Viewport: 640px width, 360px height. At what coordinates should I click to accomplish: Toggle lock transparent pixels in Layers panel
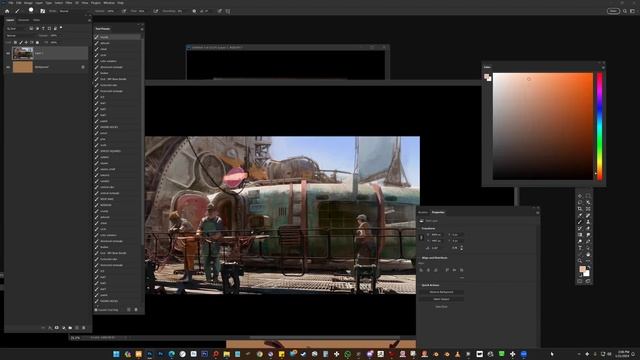15,42
